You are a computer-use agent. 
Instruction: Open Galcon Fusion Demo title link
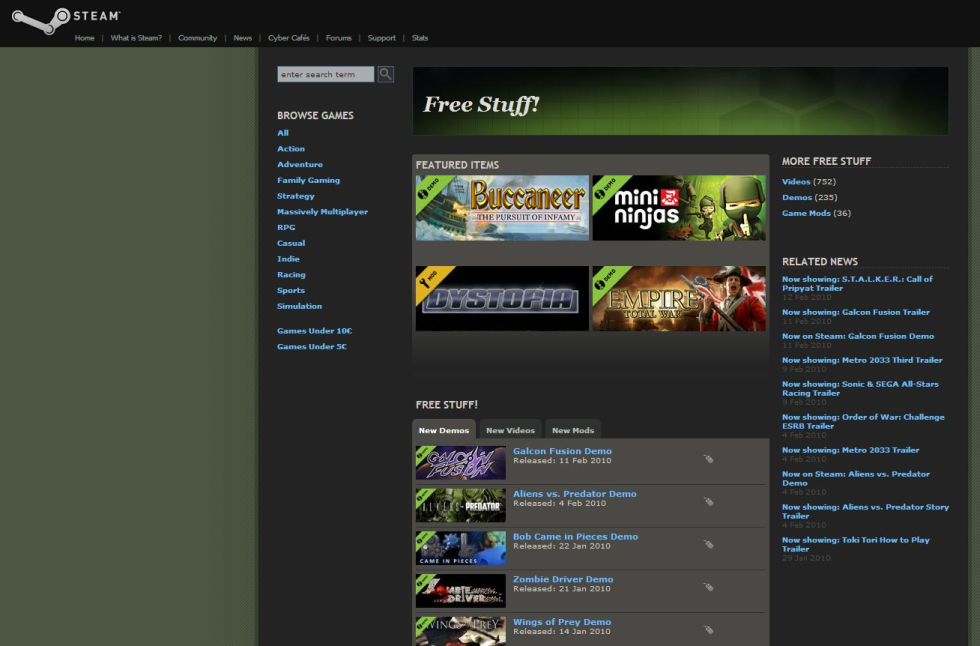562,451
